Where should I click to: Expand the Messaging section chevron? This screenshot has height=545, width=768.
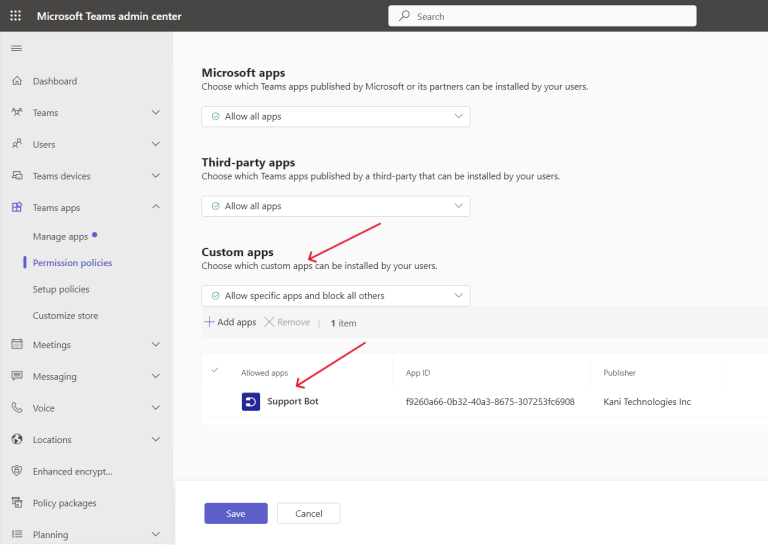(x=156, y=376)
